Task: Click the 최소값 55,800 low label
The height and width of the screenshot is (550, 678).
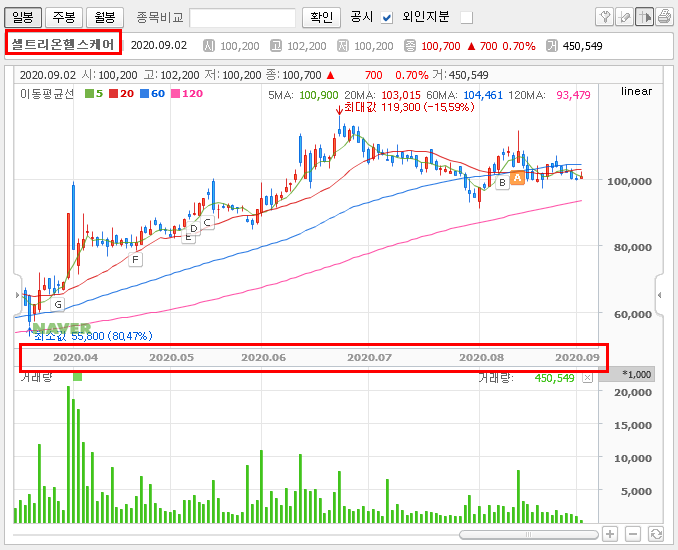Action: 93,336
